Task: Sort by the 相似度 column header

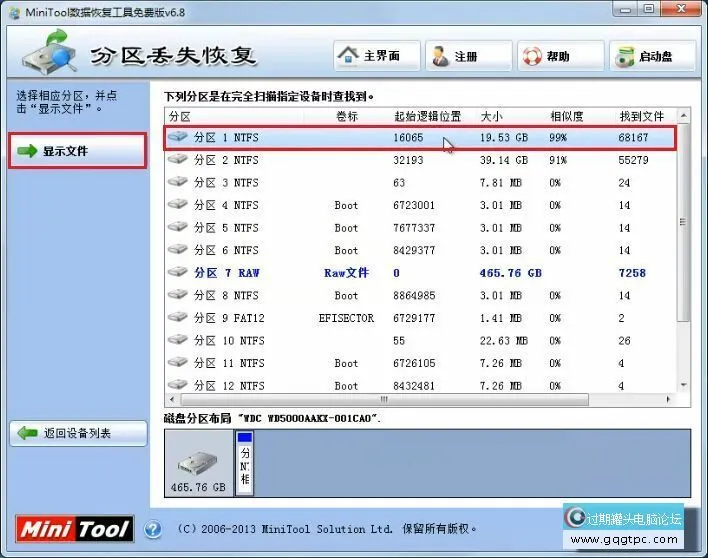Action: [567, 116]
